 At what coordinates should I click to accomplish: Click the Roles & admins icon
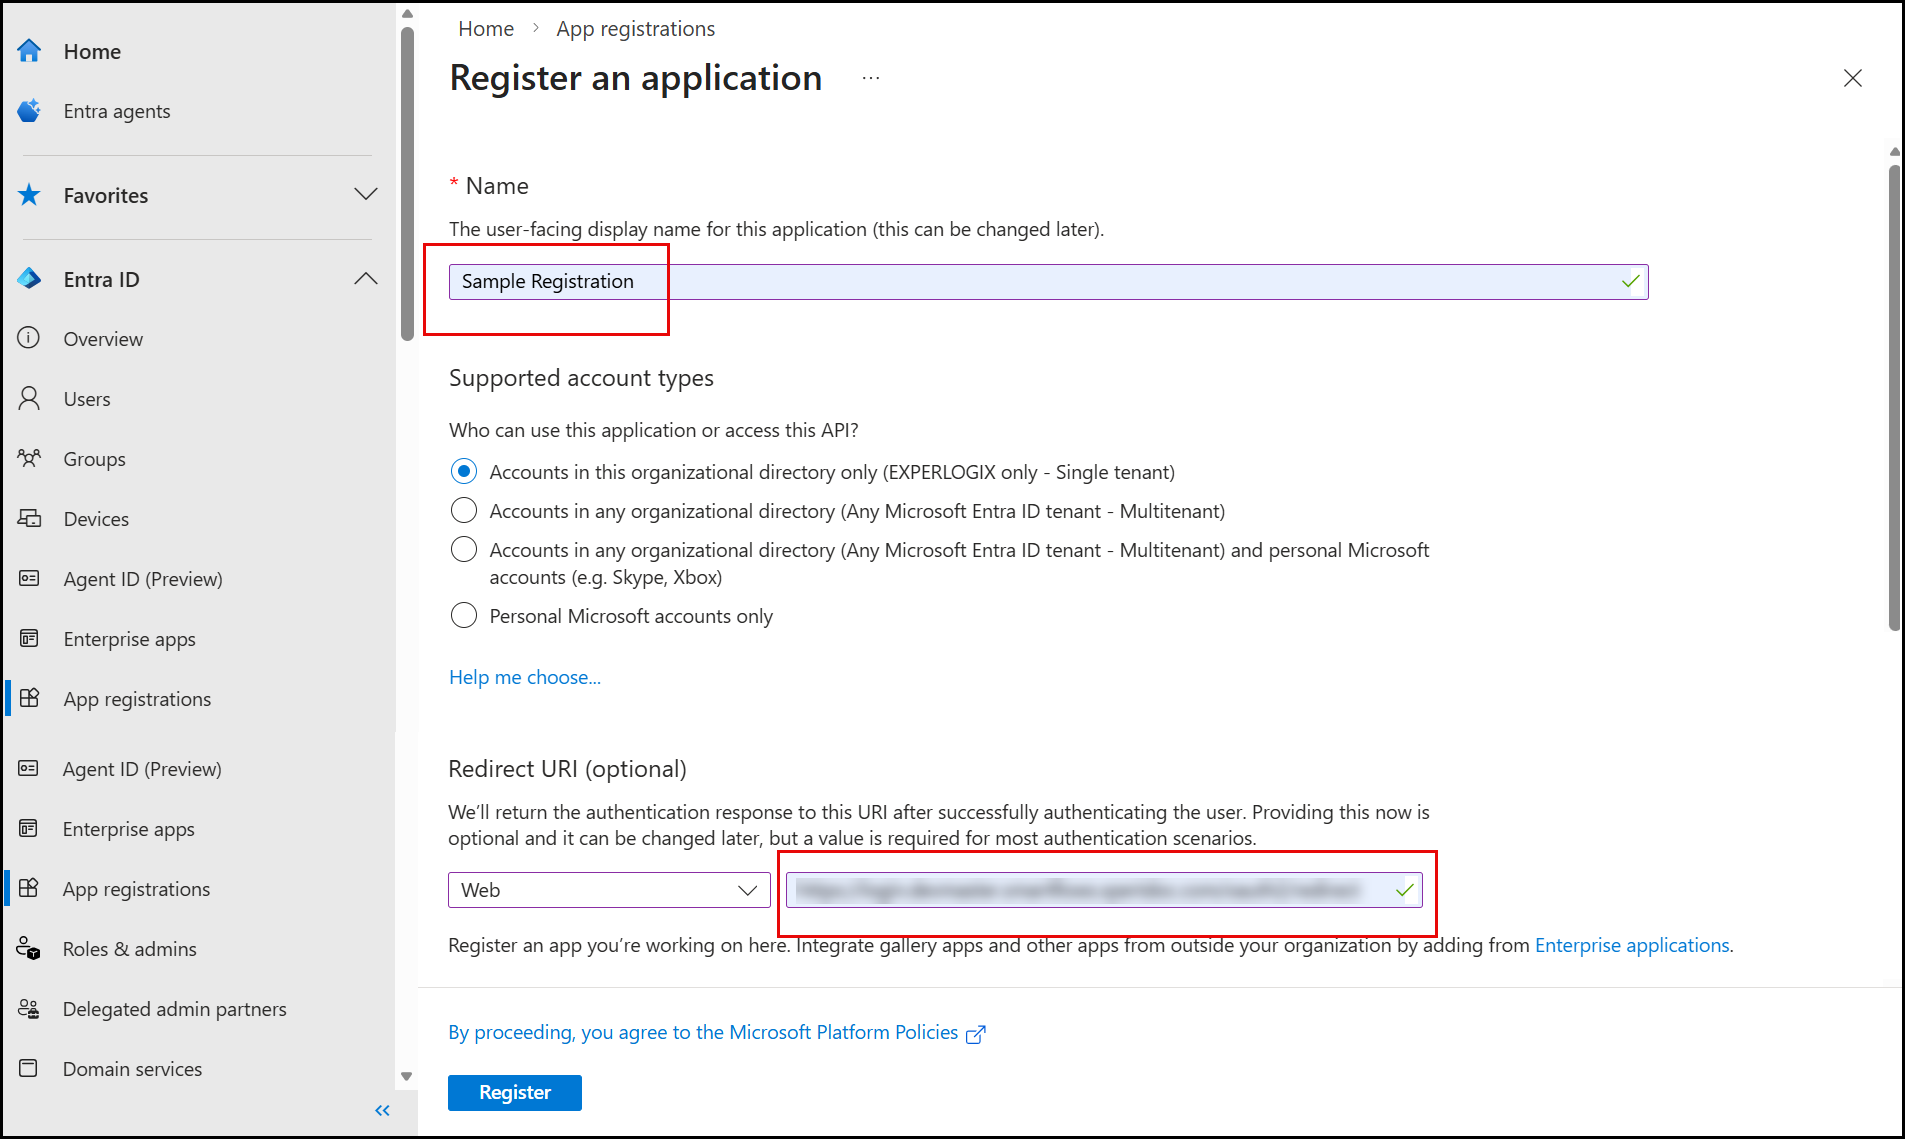(x=28, y=948)
